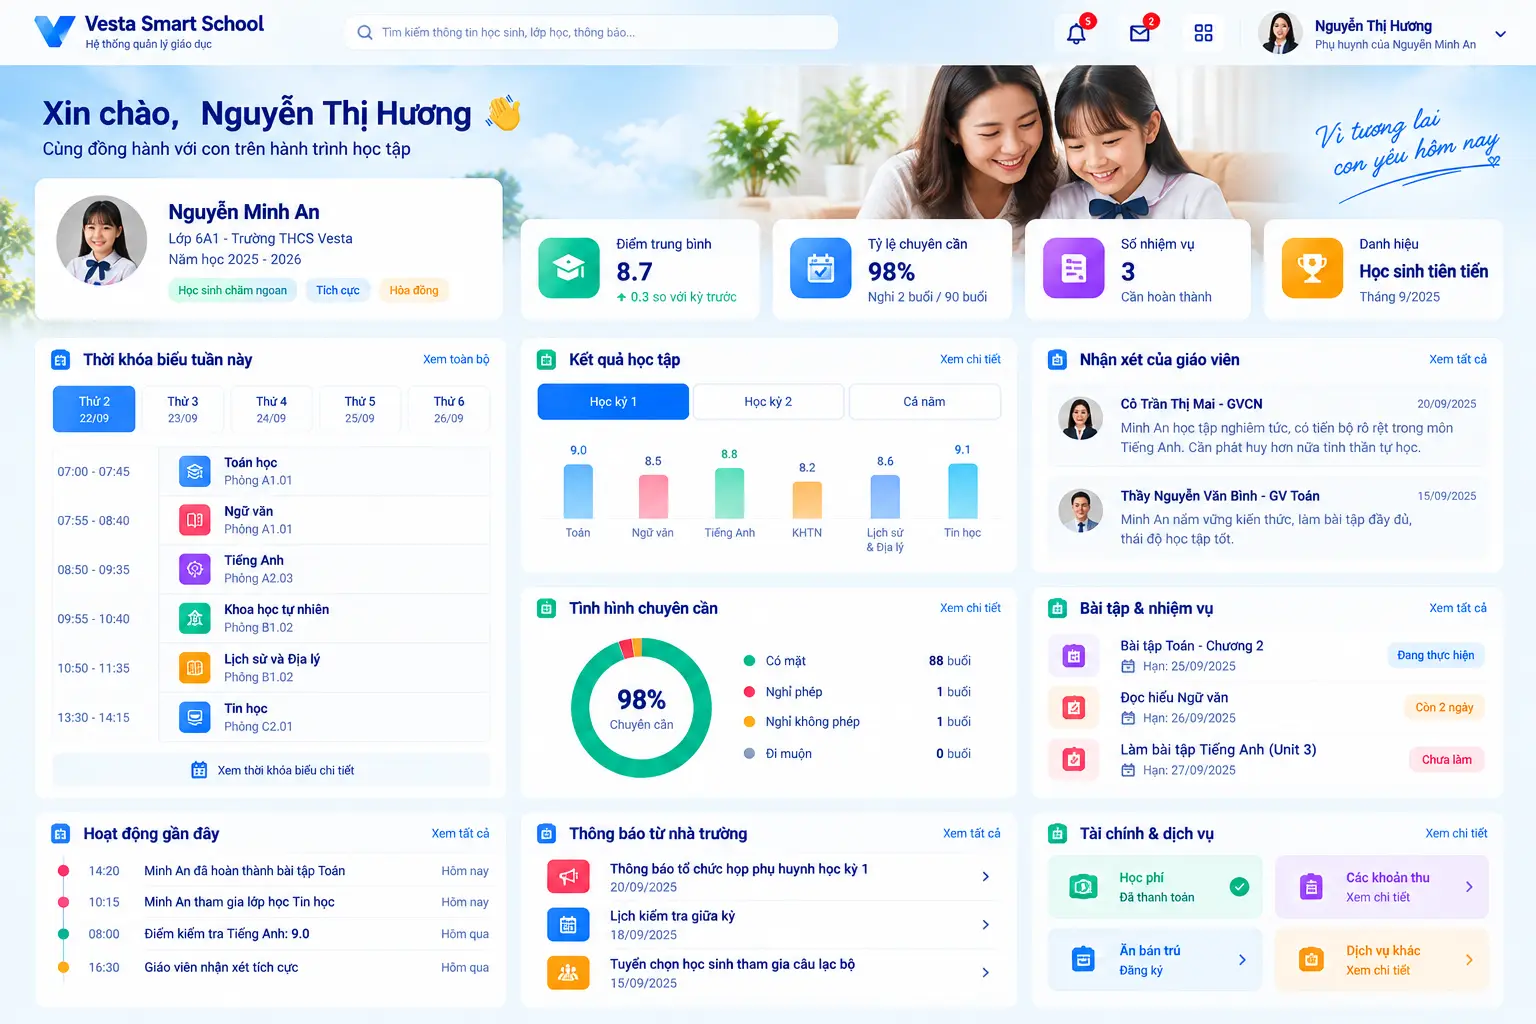Click the Ăn bán trú icon

point(1083,959)
